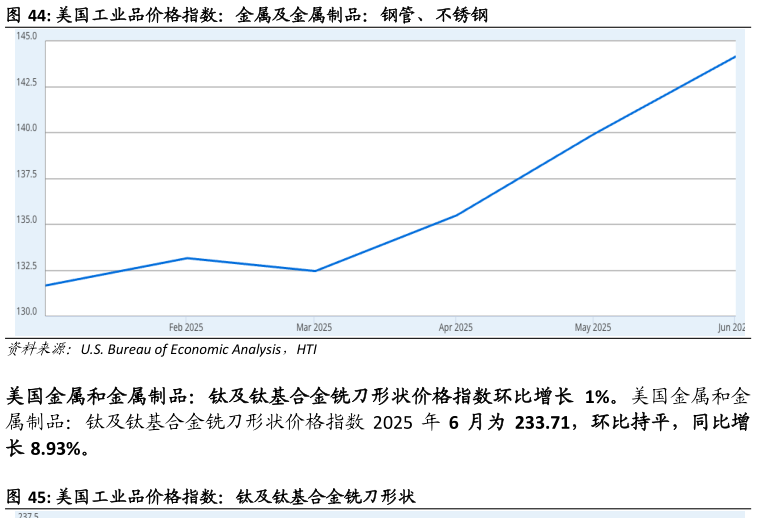
Task: Click the line's peak at right edge
Action: click(x=734, y=57)
